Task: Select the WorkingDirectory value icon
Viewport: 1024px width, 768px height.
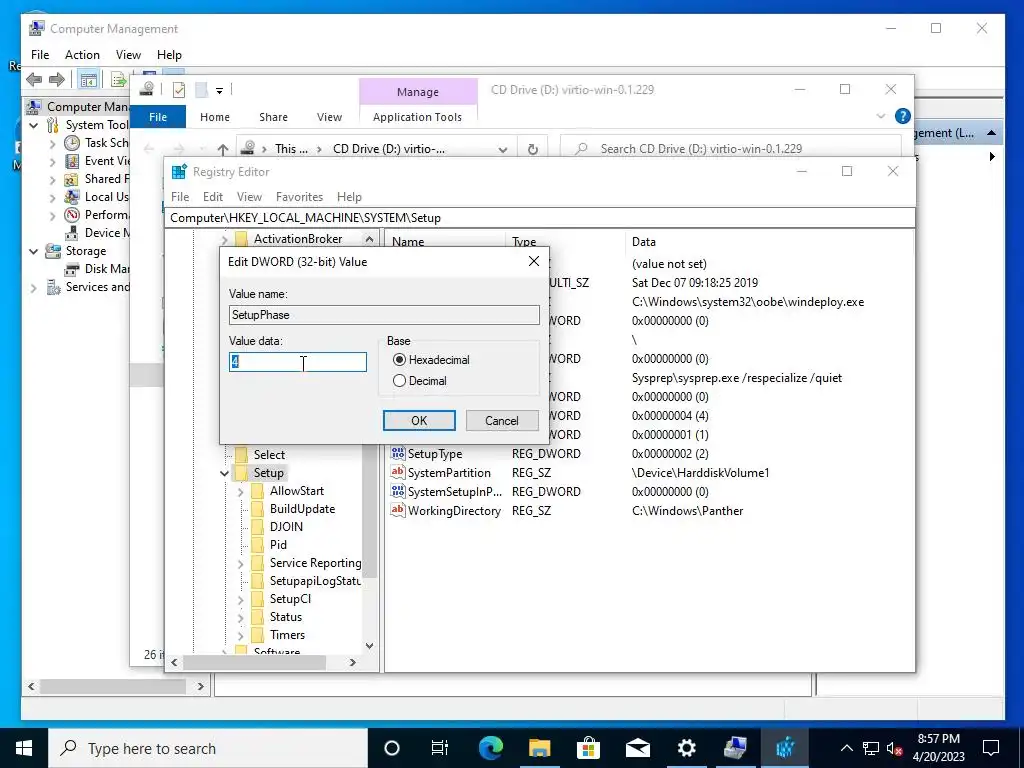Action: tap(398, 510)
